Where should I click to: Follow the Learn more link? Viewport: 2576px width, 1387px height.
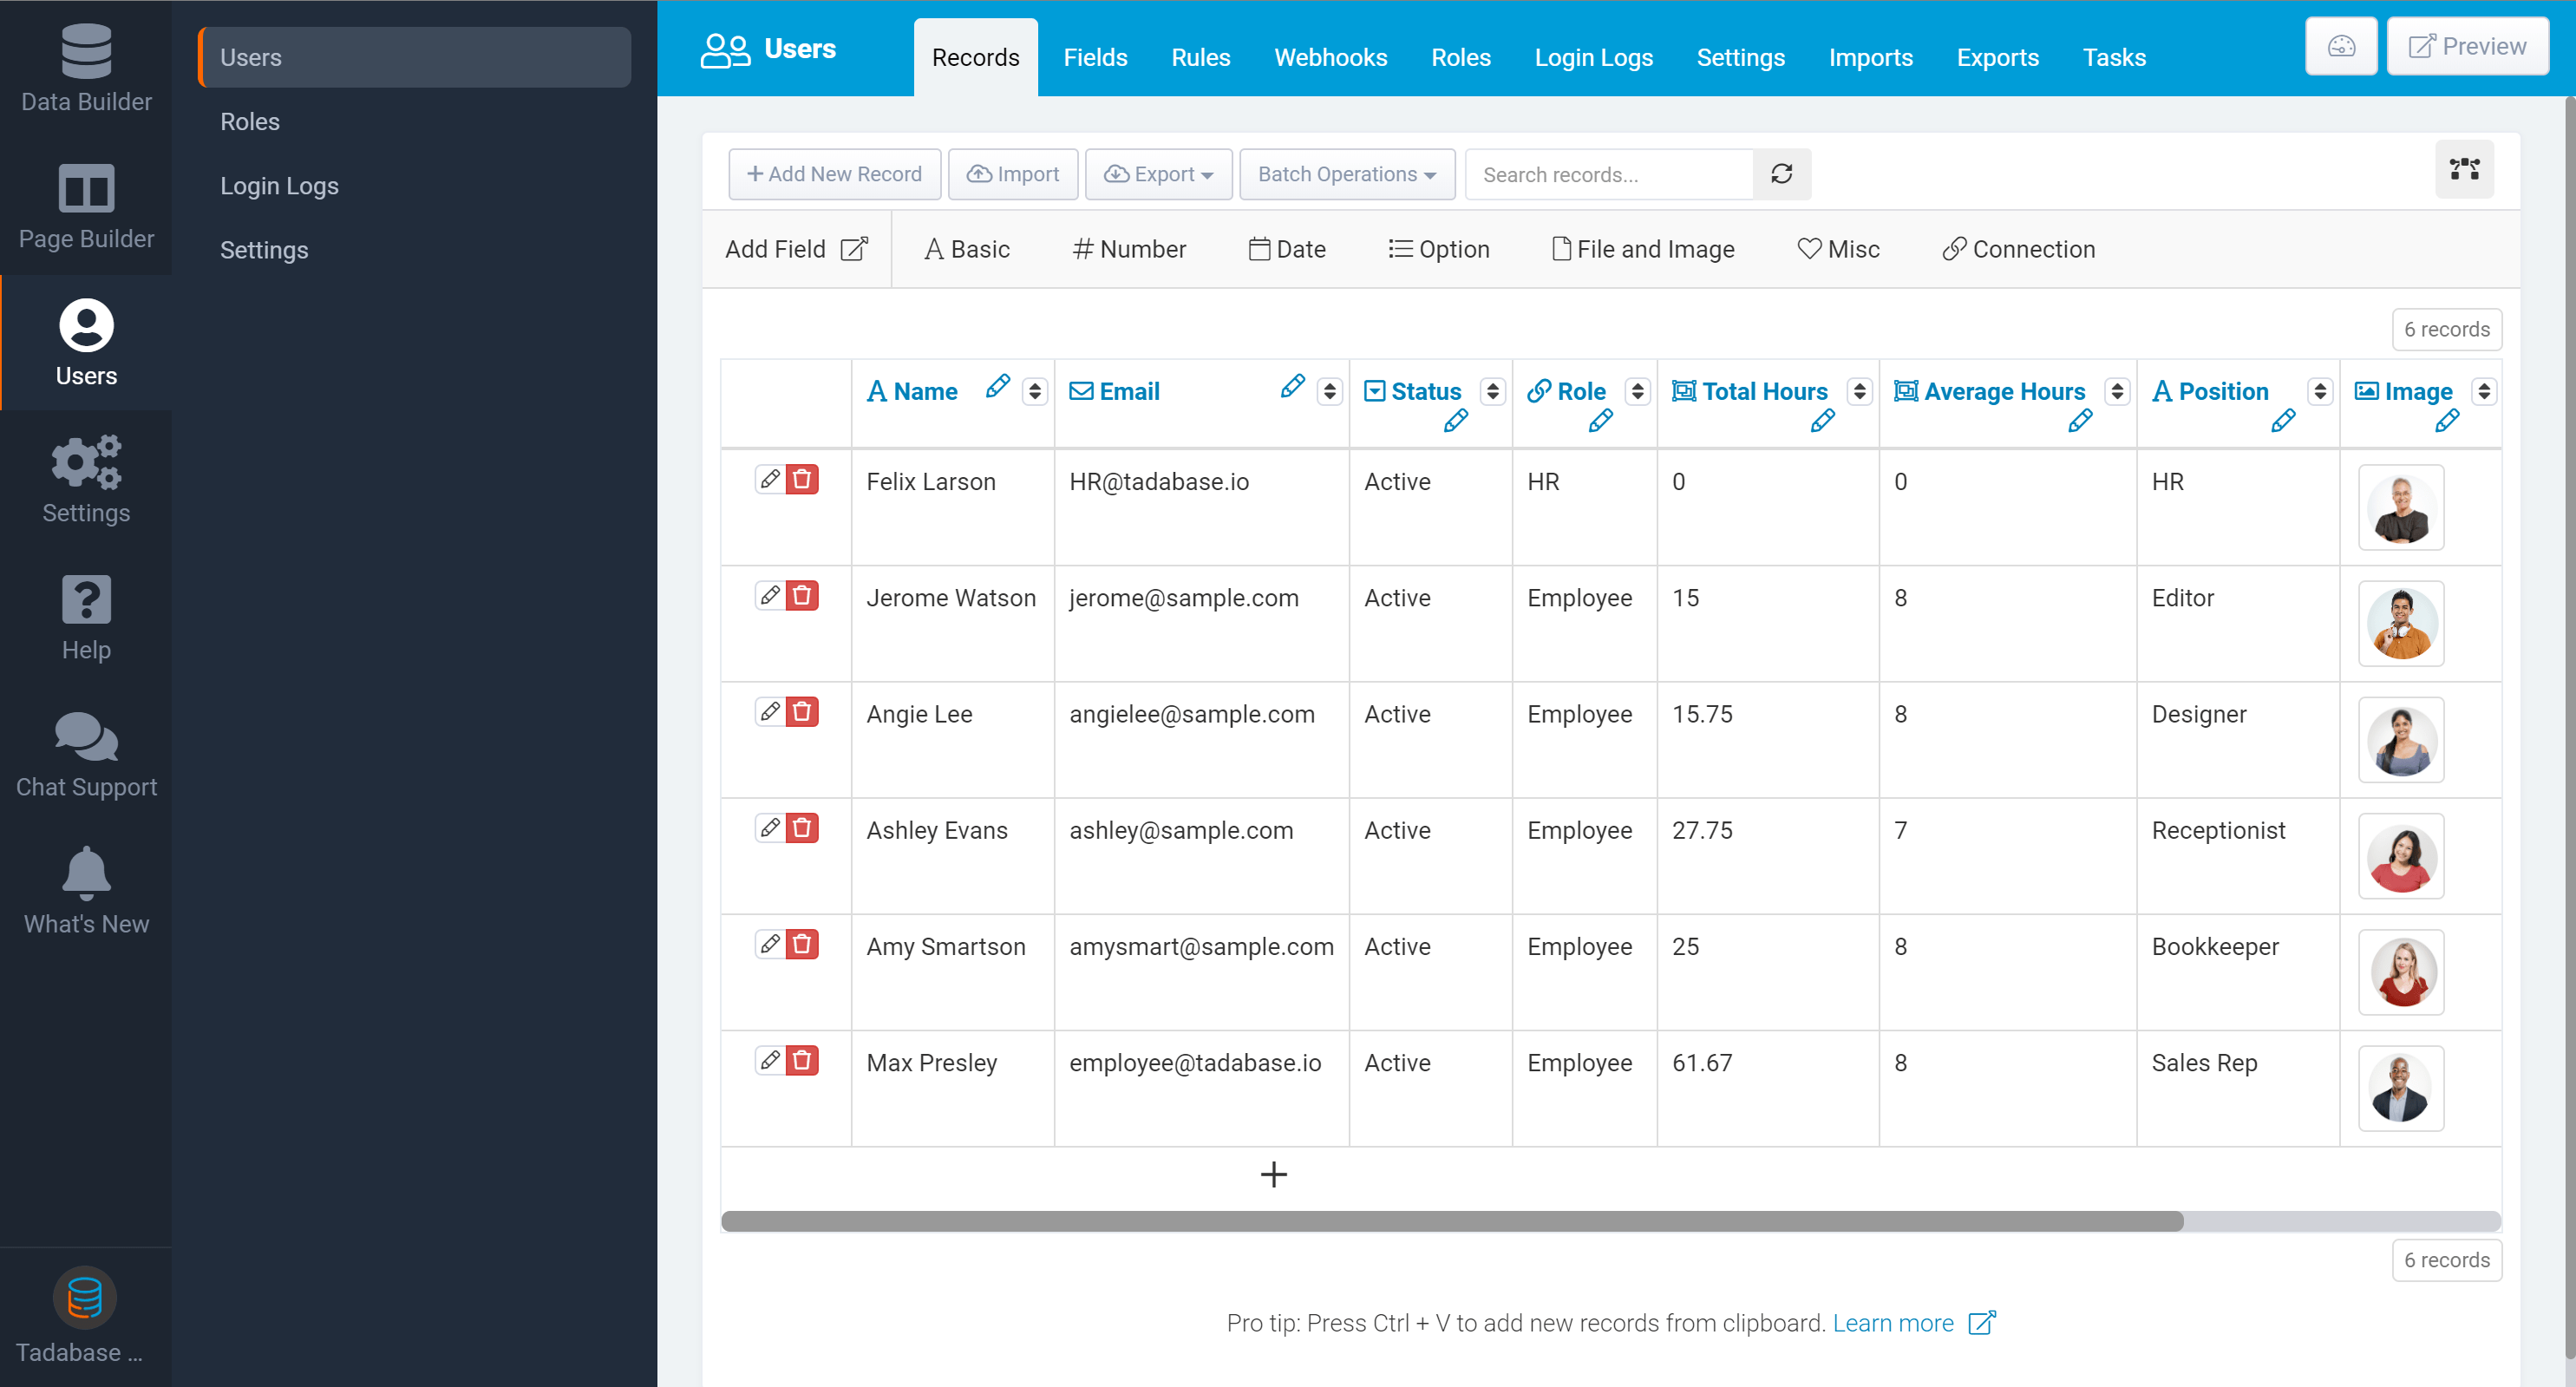[x=1893, y=1323]
